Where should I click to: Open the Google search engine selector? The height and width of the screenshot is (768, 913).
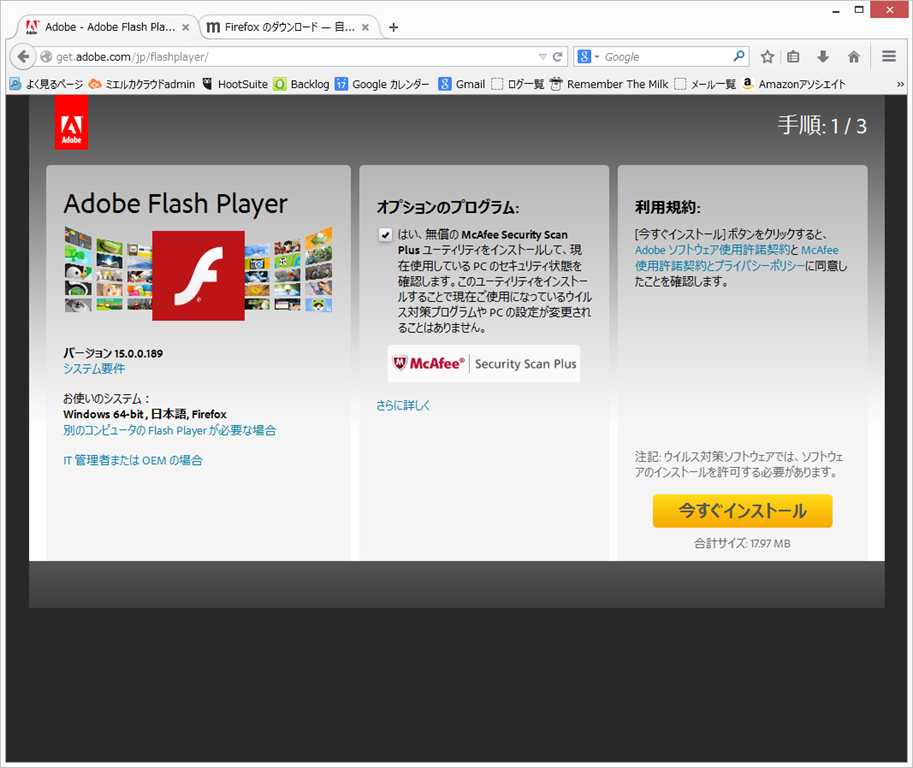[x=588, y=56]
